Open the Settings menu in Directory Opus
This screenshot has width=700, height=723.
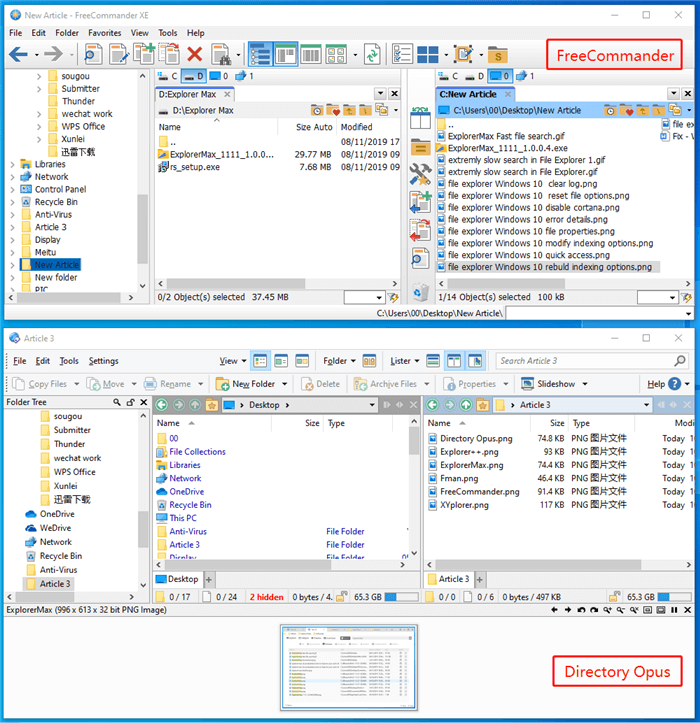pos(103,361)
